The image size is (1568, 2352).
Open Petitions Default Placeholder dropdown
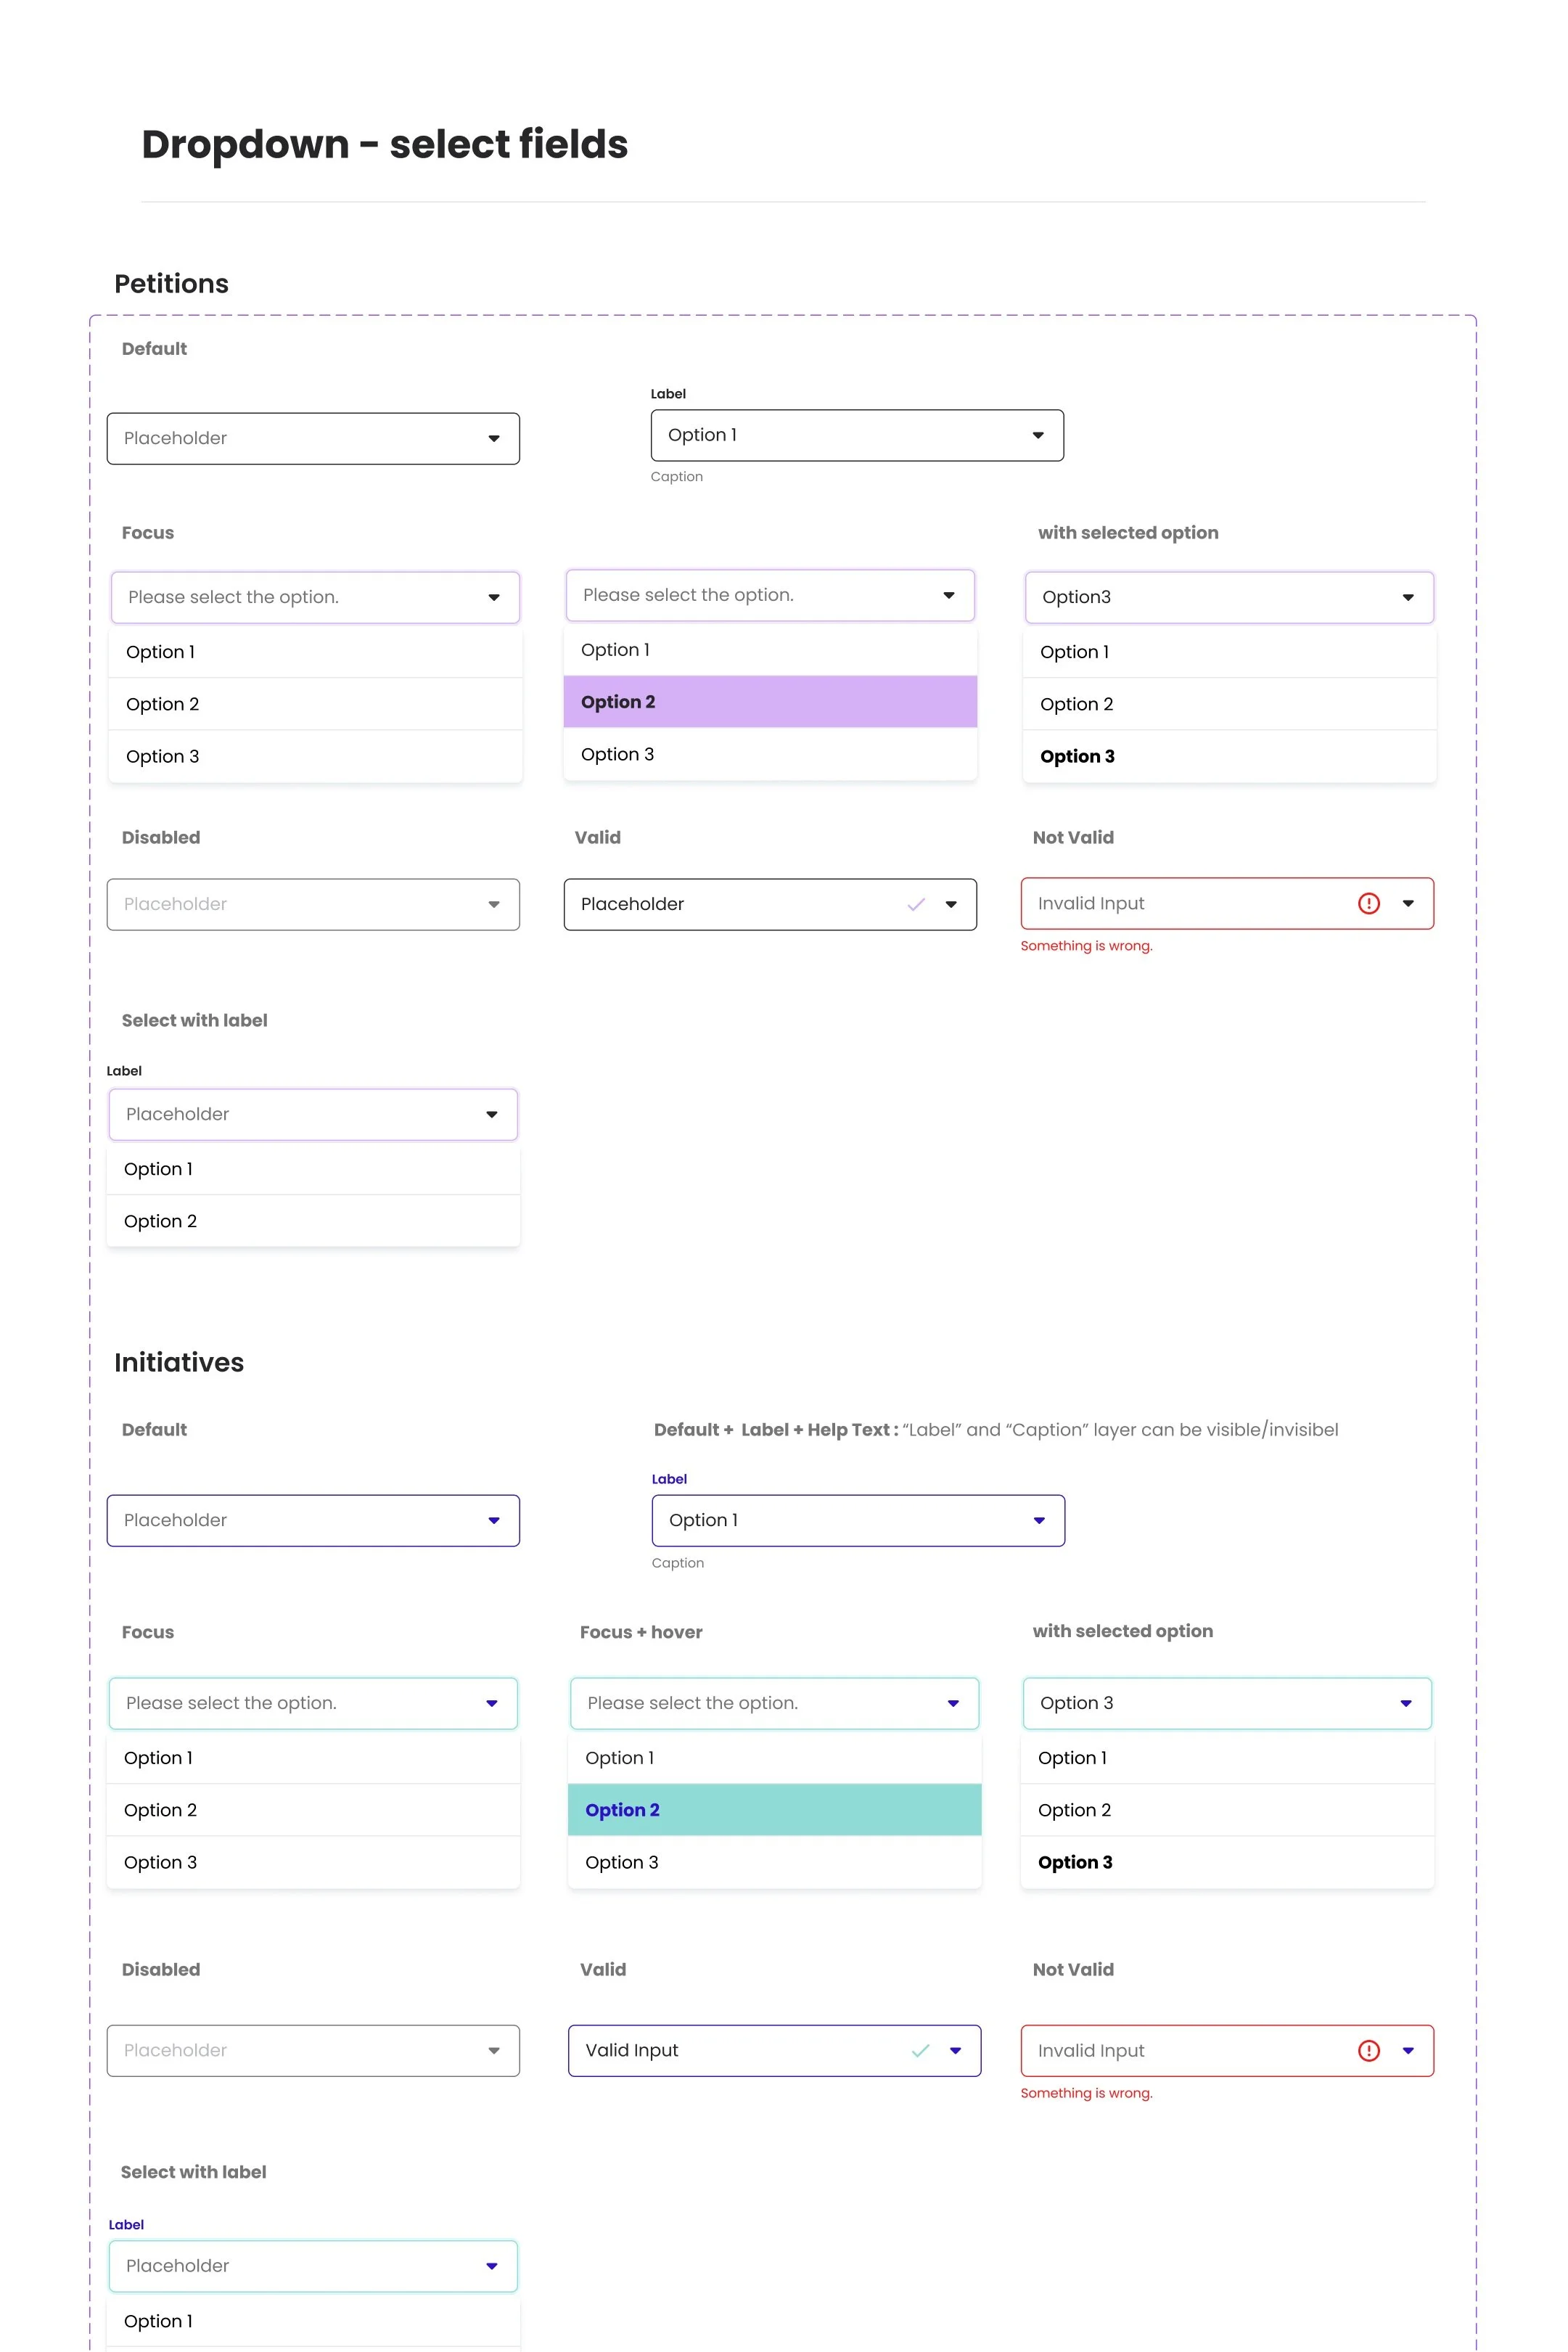(x=313, y=438)
